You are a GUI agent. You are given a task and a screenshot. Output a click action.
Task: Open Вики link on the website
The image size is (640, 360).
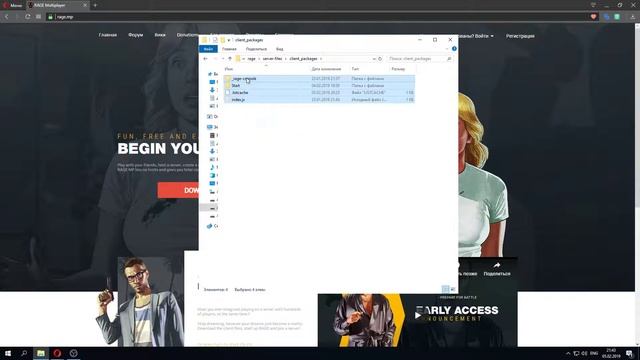[160, 35]
